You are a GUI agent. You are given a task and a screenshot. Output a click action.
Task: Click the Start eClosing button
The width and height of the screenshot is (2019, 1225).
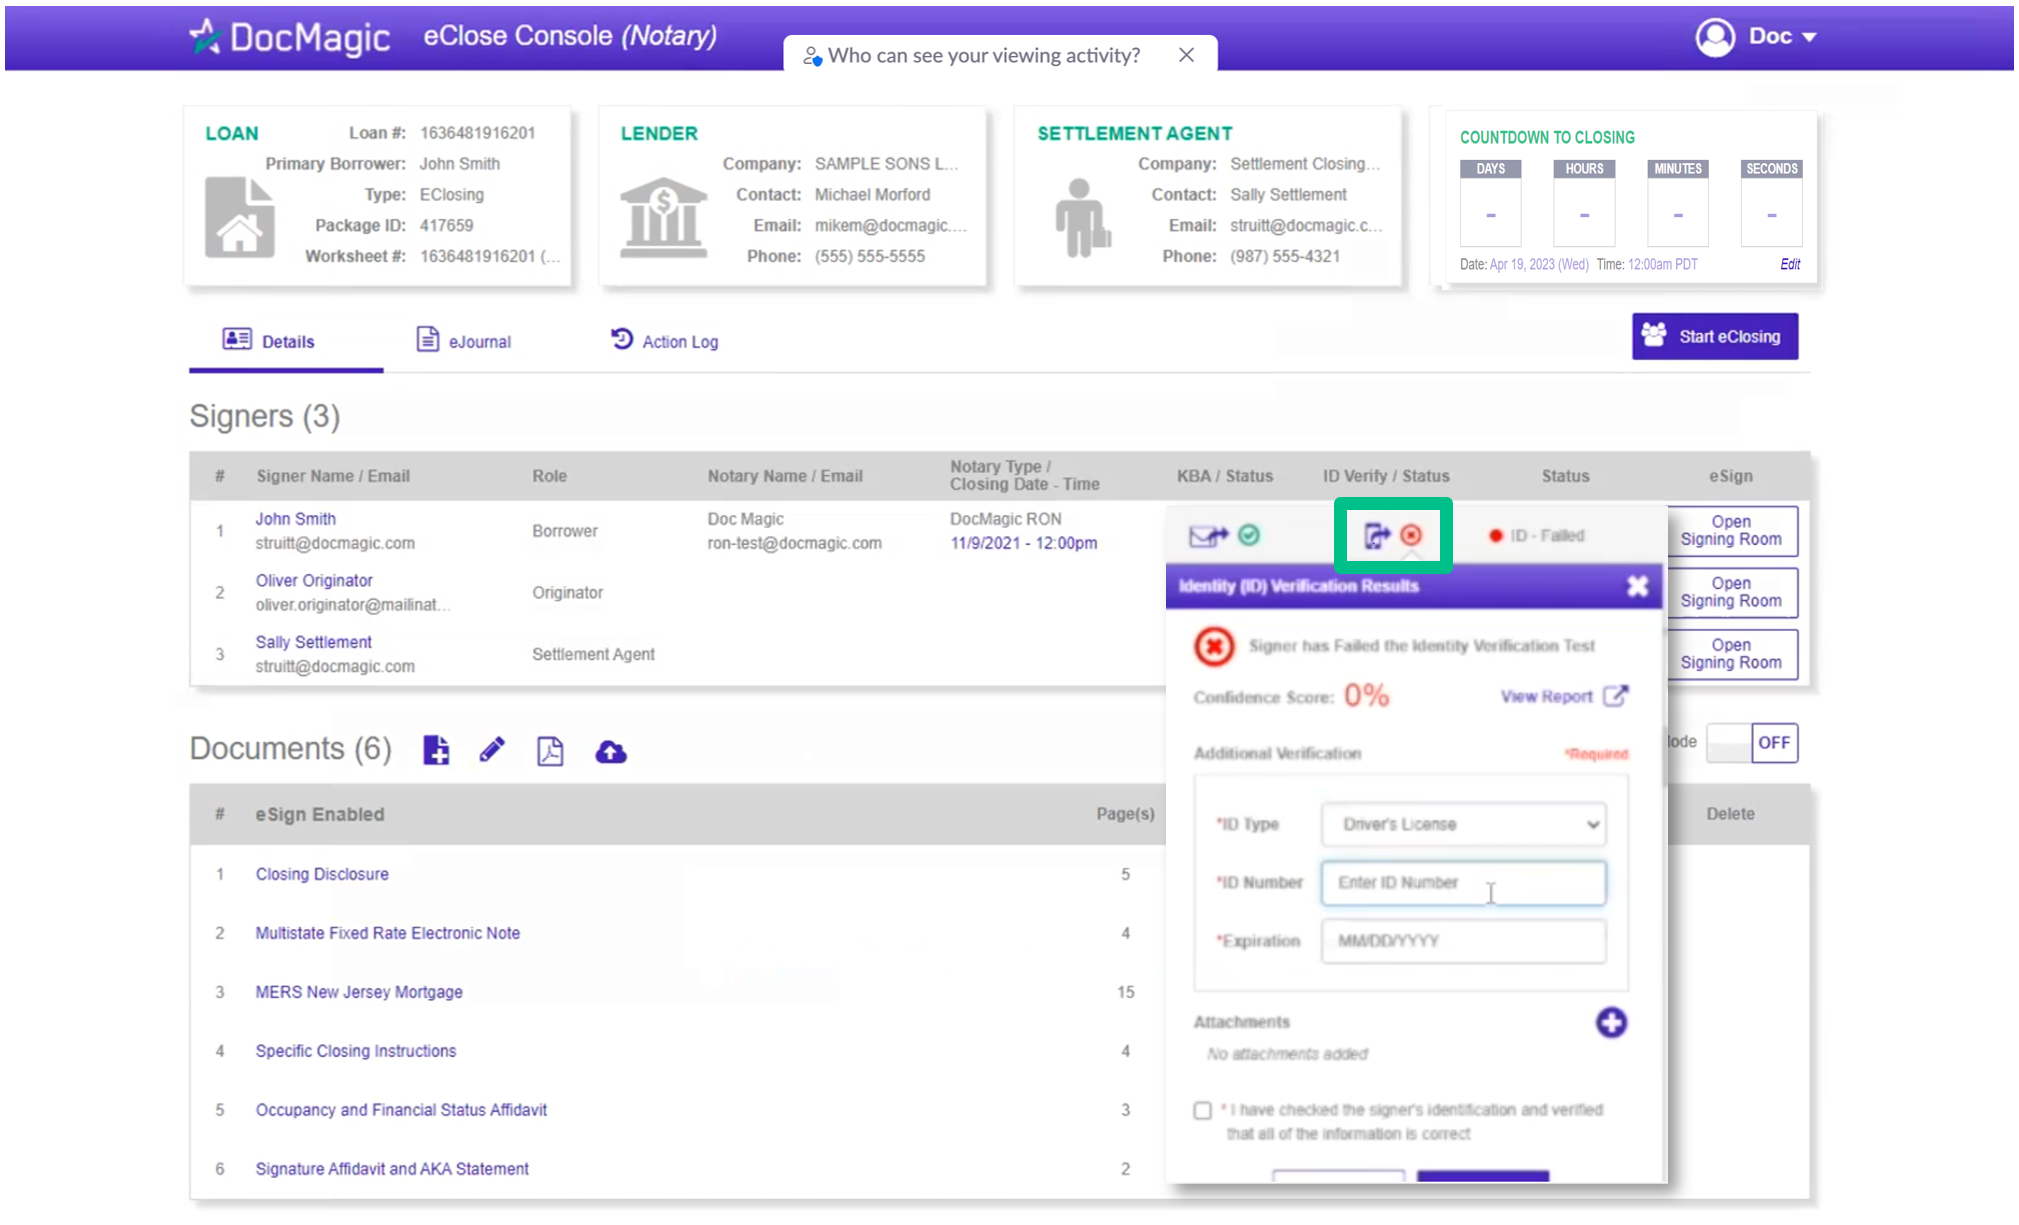(x=1714, y=336)
